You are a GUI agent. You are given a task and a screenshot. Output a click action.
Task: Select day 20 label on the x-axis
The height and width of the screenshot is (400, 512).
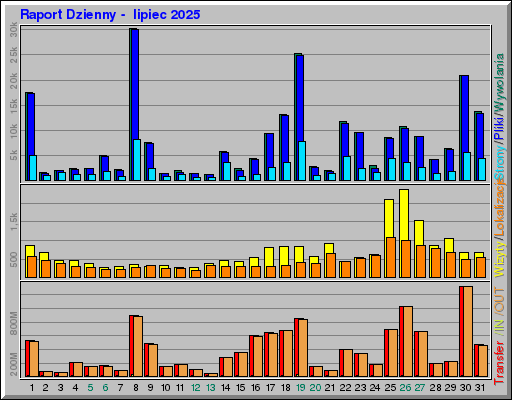pos(315,388)
